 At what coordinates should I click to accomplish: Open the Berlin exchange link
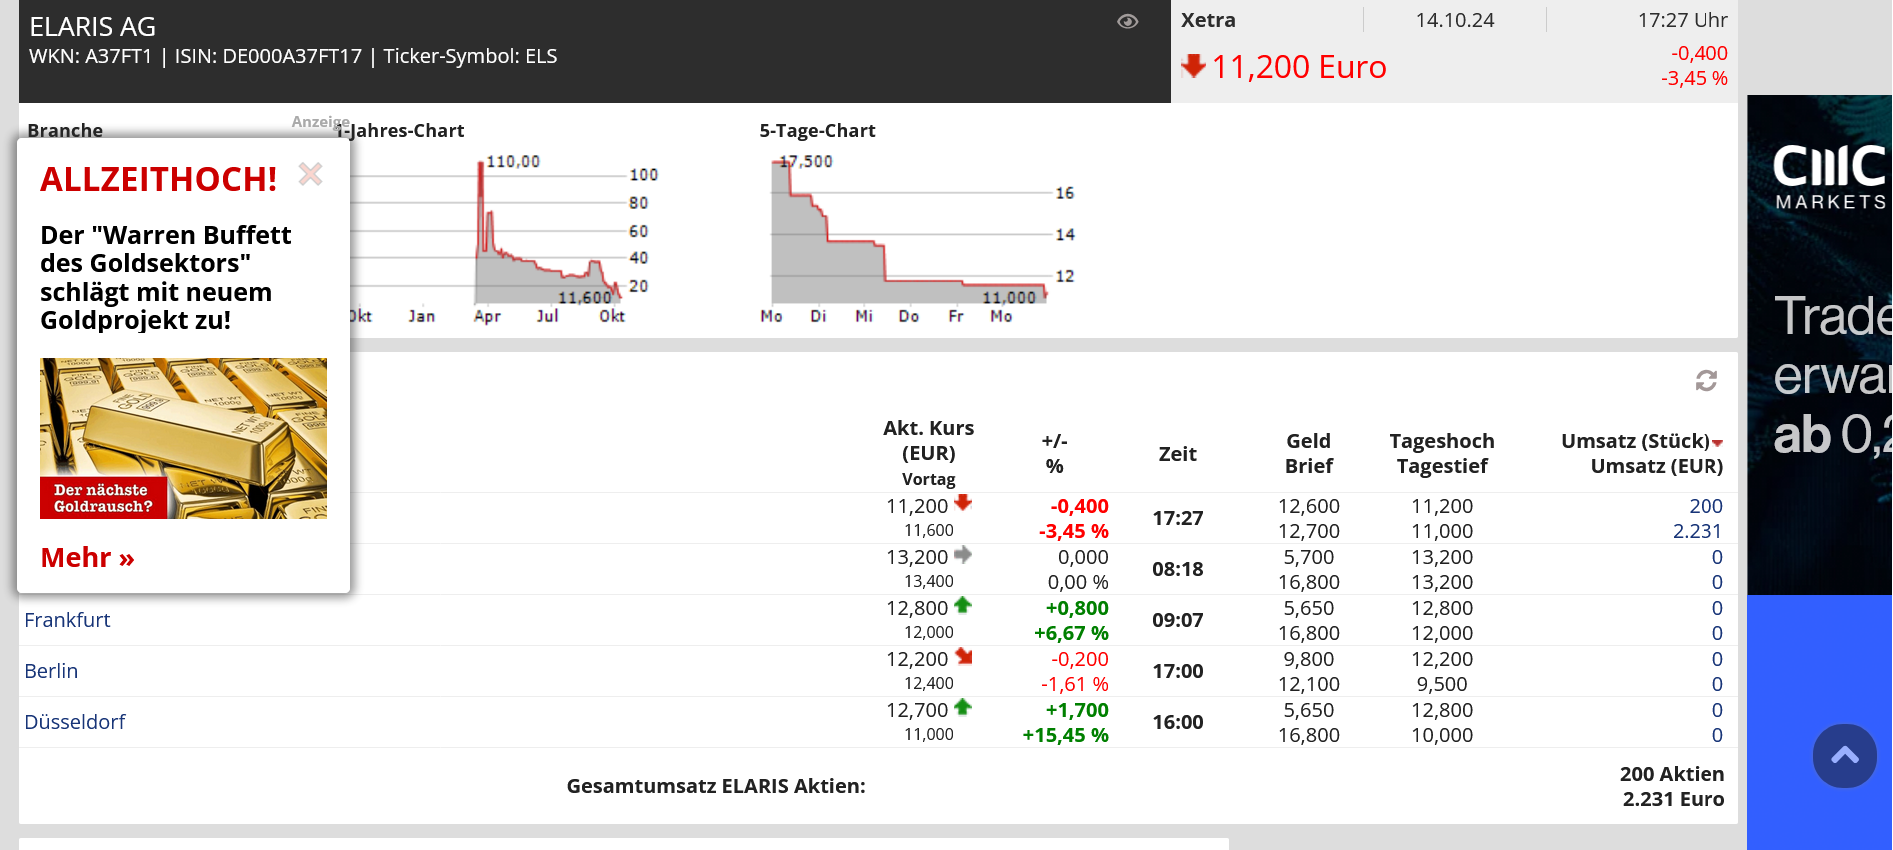point(51,671)
